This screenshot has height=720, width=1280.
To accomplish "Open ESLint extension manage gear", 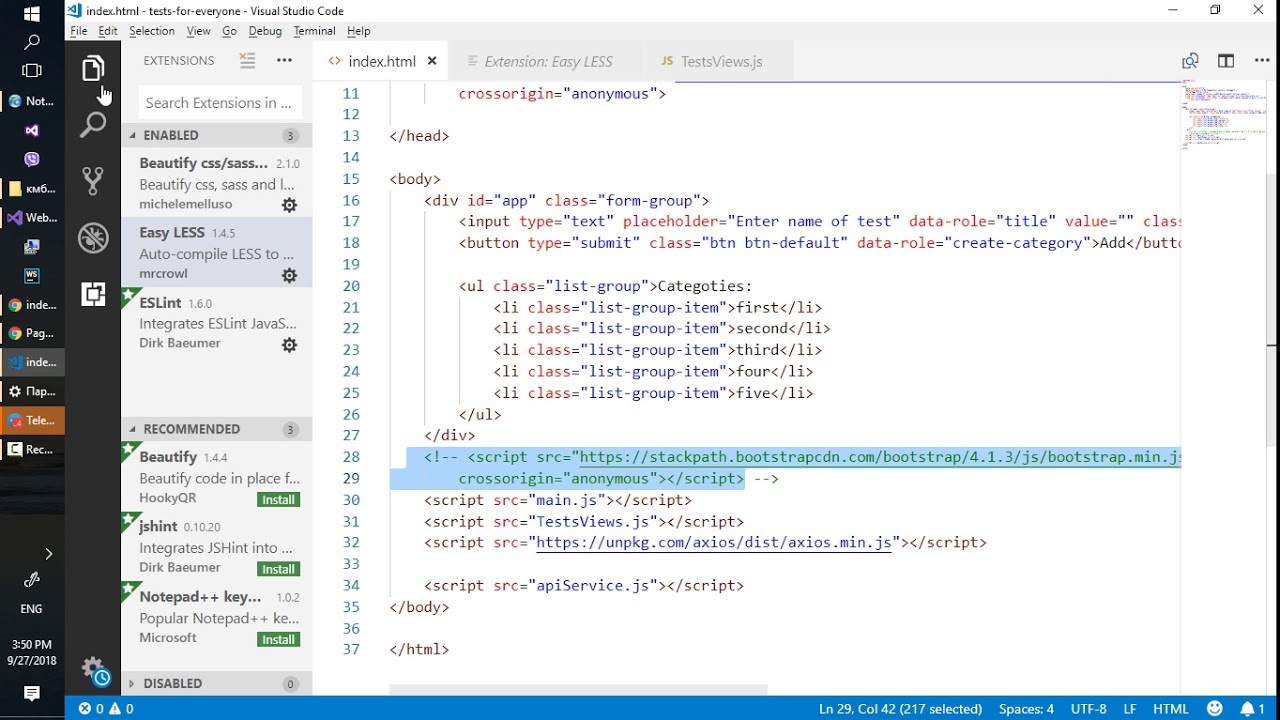I will point(289,345).
